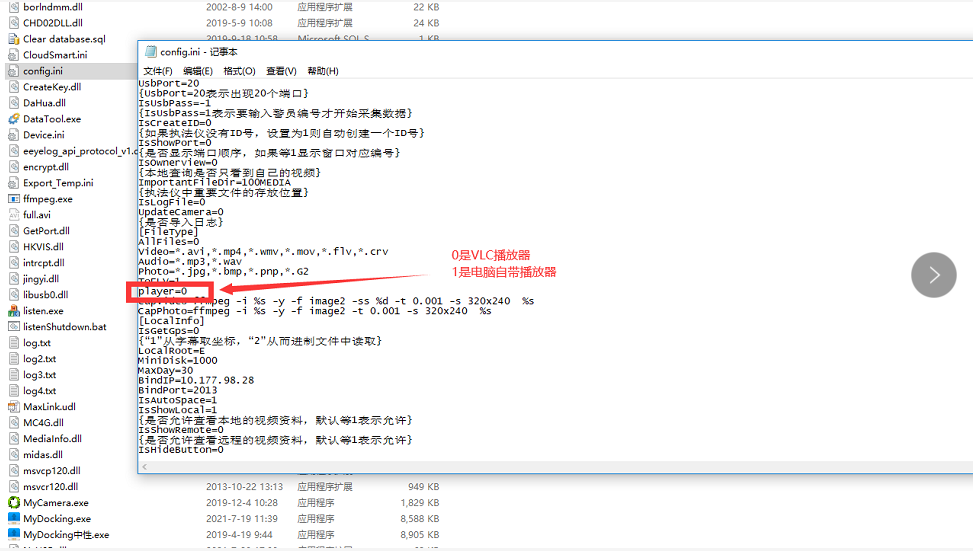This screenshot has width=973, height=551.
Task: Click the MaxLink.udl file icon
Action: pyautogui.click(x=14, y=407)
